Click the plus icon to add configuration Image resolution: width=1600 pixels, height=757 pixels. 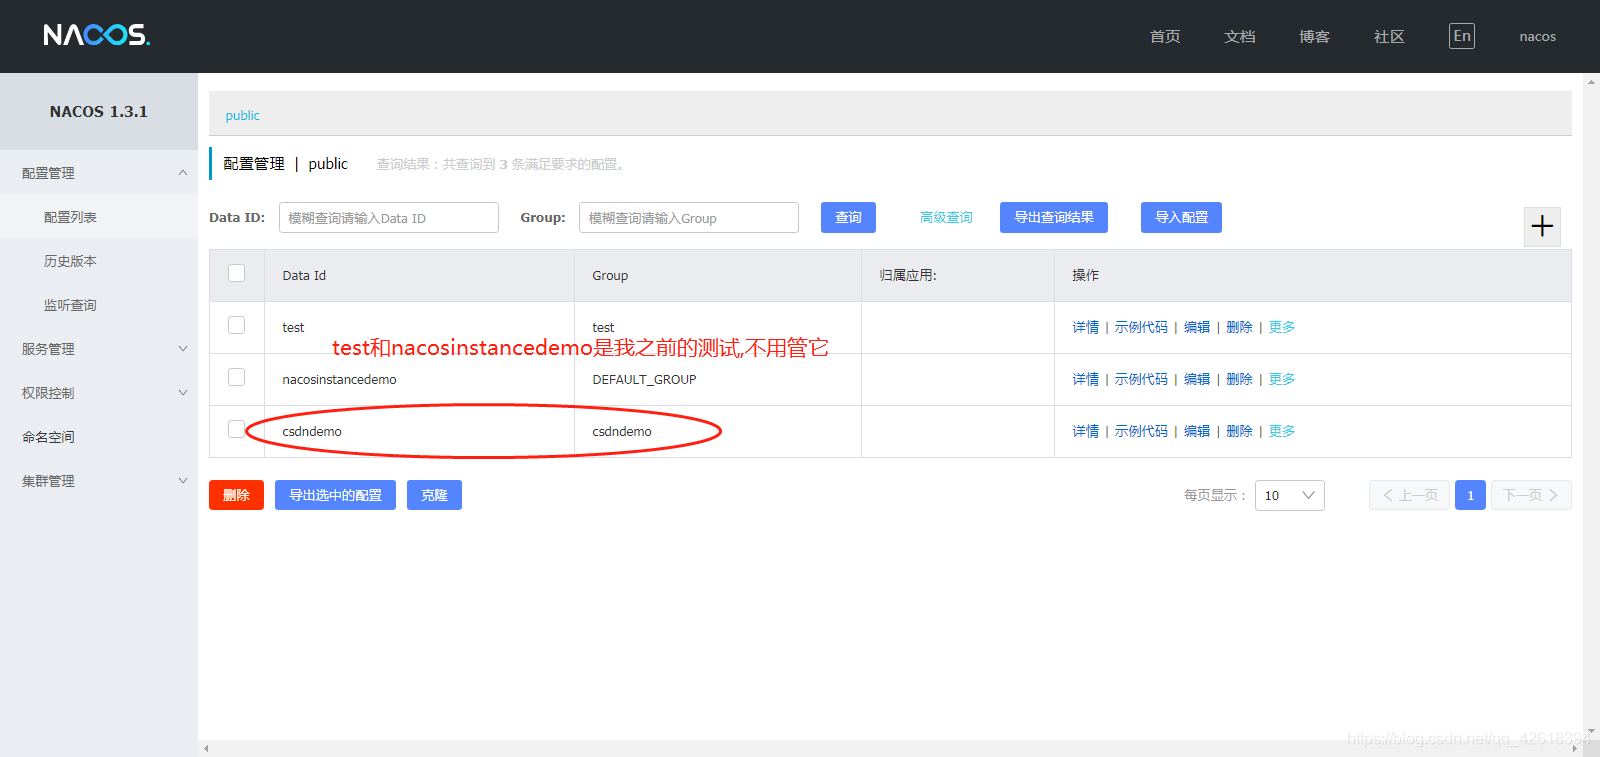[x=1542, y=226]
